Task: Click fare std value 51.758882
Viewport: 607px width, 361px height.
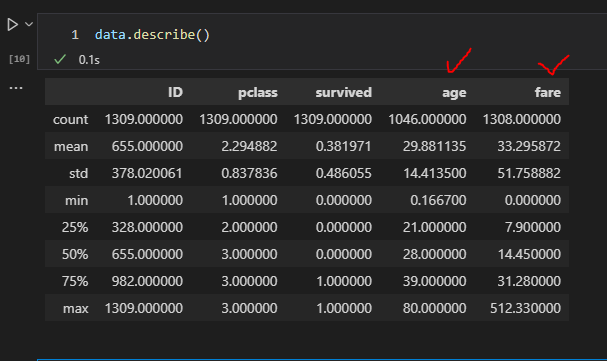Action: click(529, 173)
